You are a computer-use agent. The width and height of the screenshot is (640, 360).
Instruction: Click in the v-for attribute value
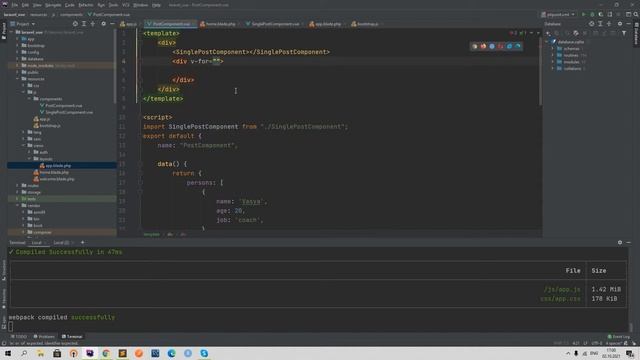[x=216, y=62]
